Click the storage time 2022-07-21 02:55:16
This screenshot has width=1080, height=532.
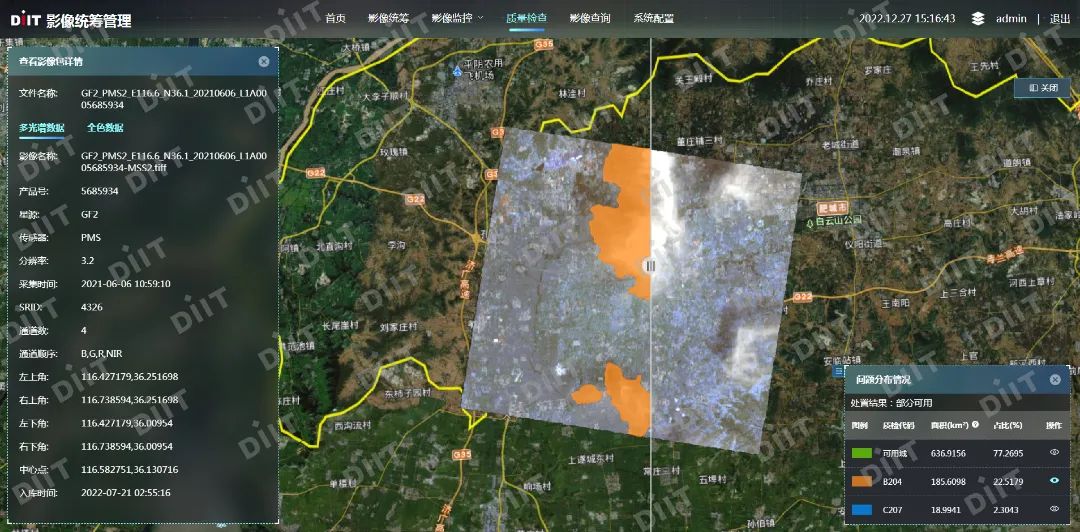[125, 493]
